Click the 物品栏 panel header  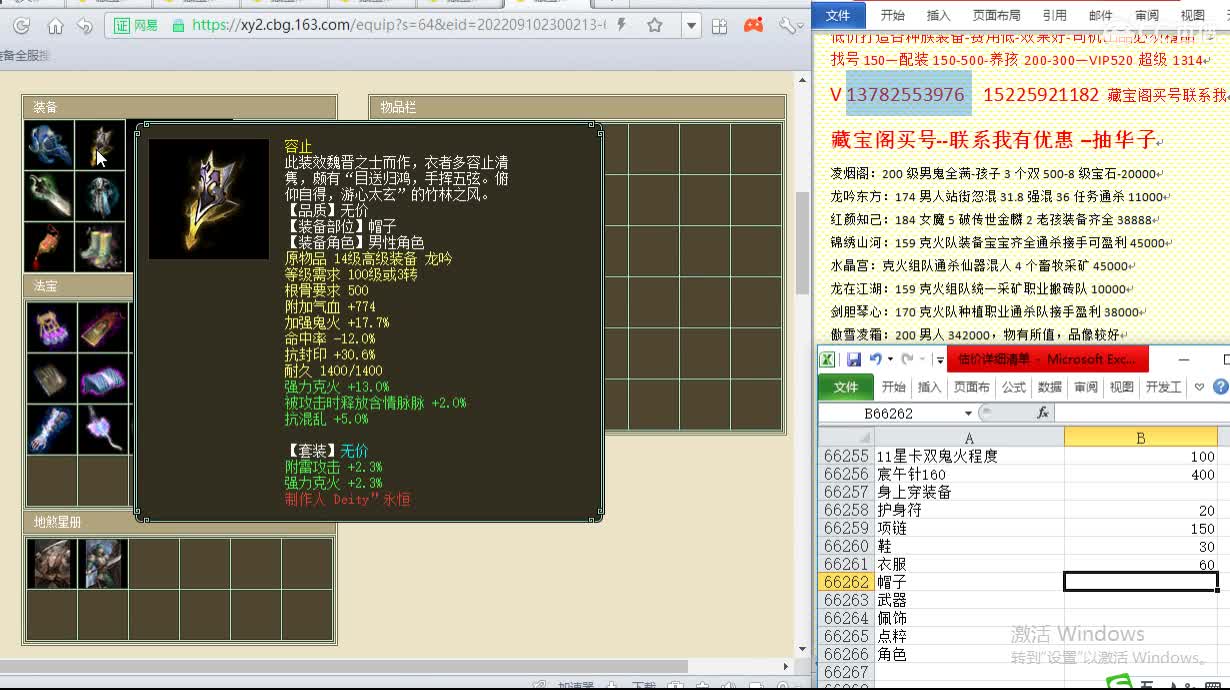(577, 107)
